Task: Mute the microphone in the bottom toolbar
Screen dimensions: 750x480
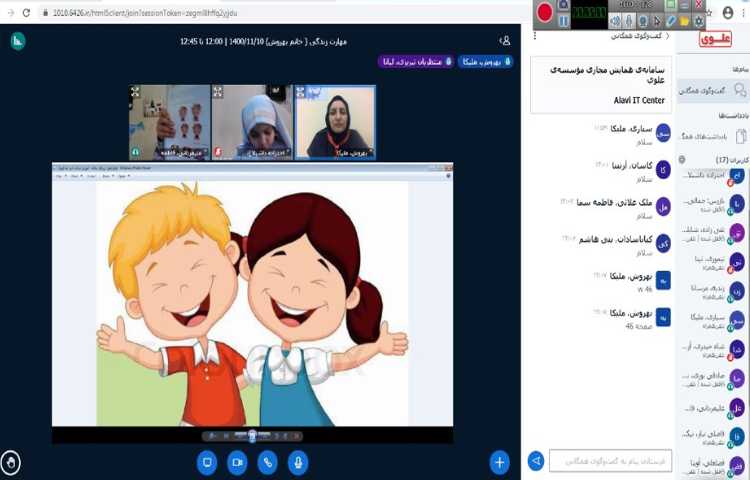Action: click(297, 462)
